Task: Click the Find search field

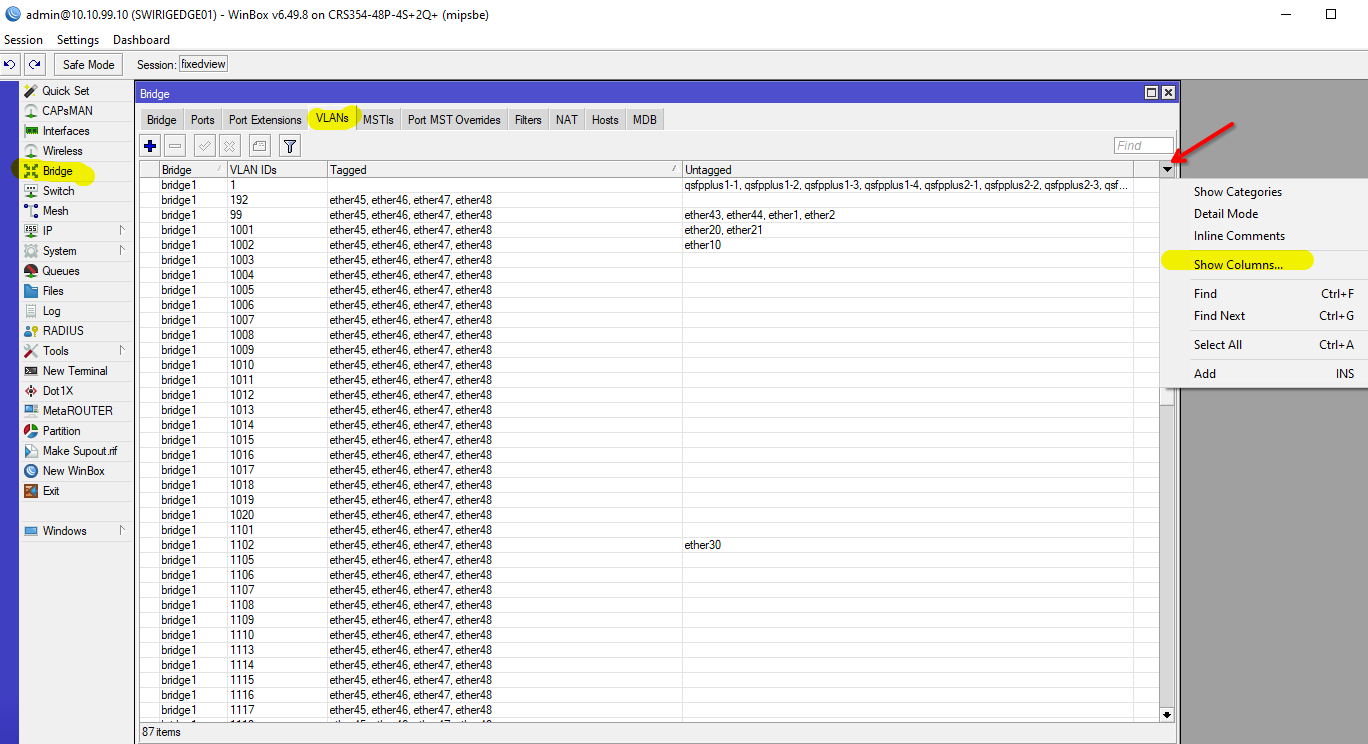Action: pyautogui.click(x=1143, y=146)
